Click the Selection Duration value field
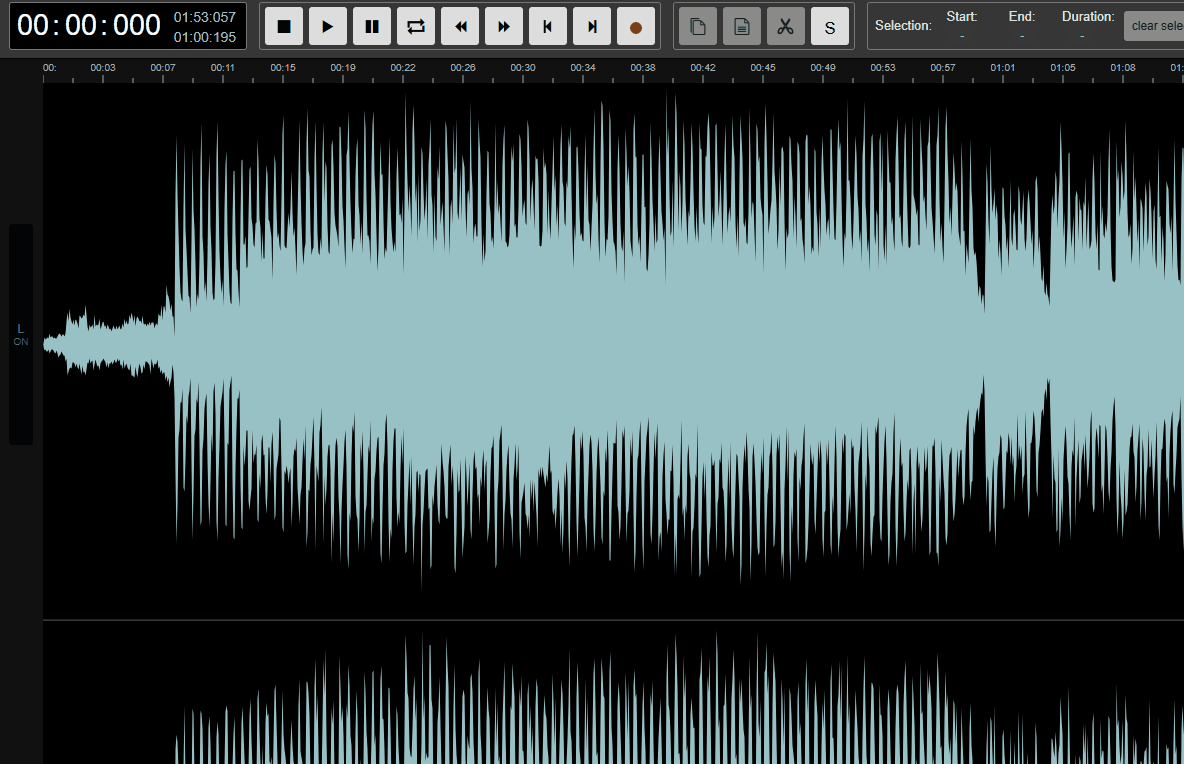The width and height of the screenshot is (1184, 764). pos(1082,36)
